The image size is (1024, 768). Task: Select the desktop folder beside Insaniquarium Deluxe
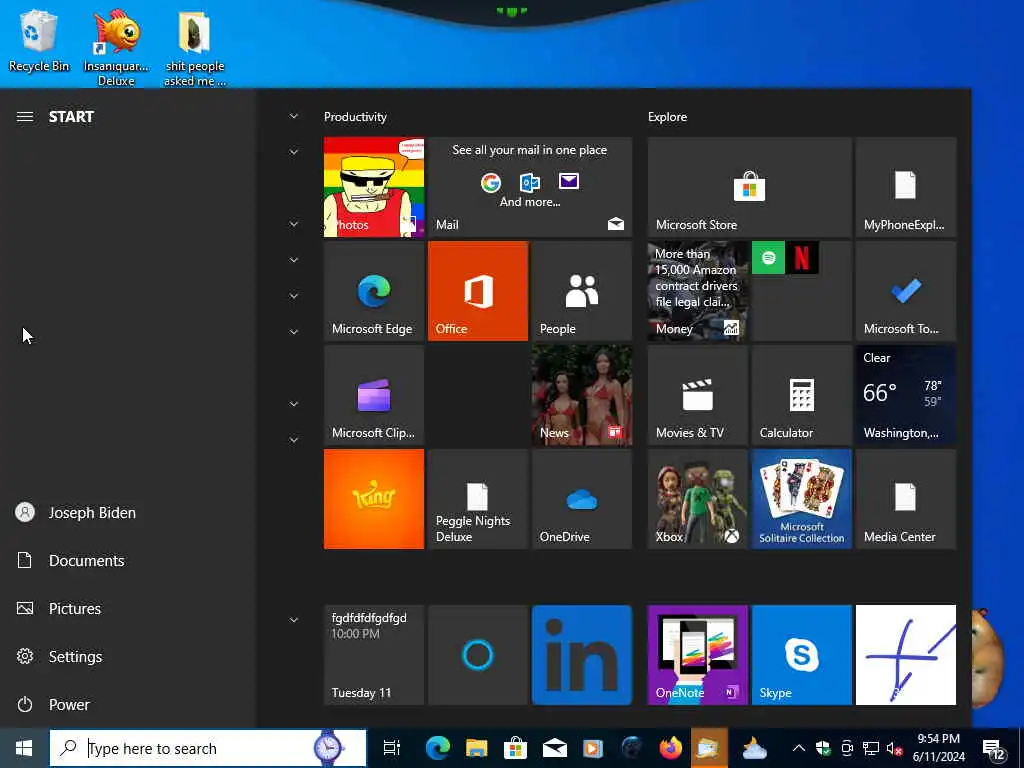pos(195,47)
